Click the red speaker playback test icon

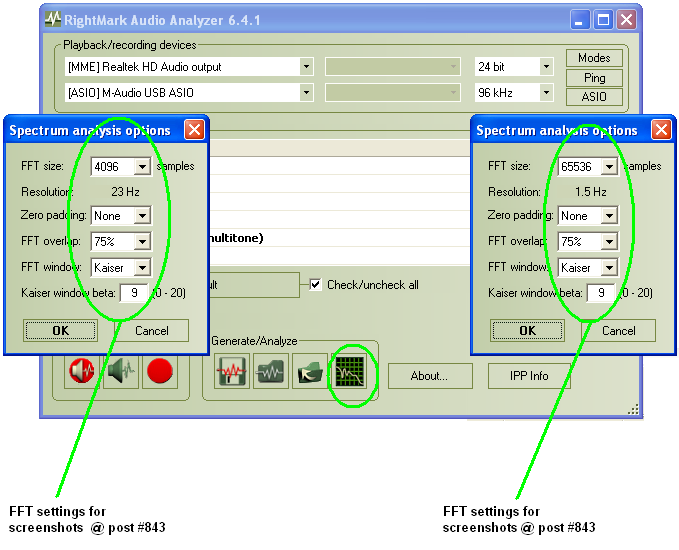82,371
